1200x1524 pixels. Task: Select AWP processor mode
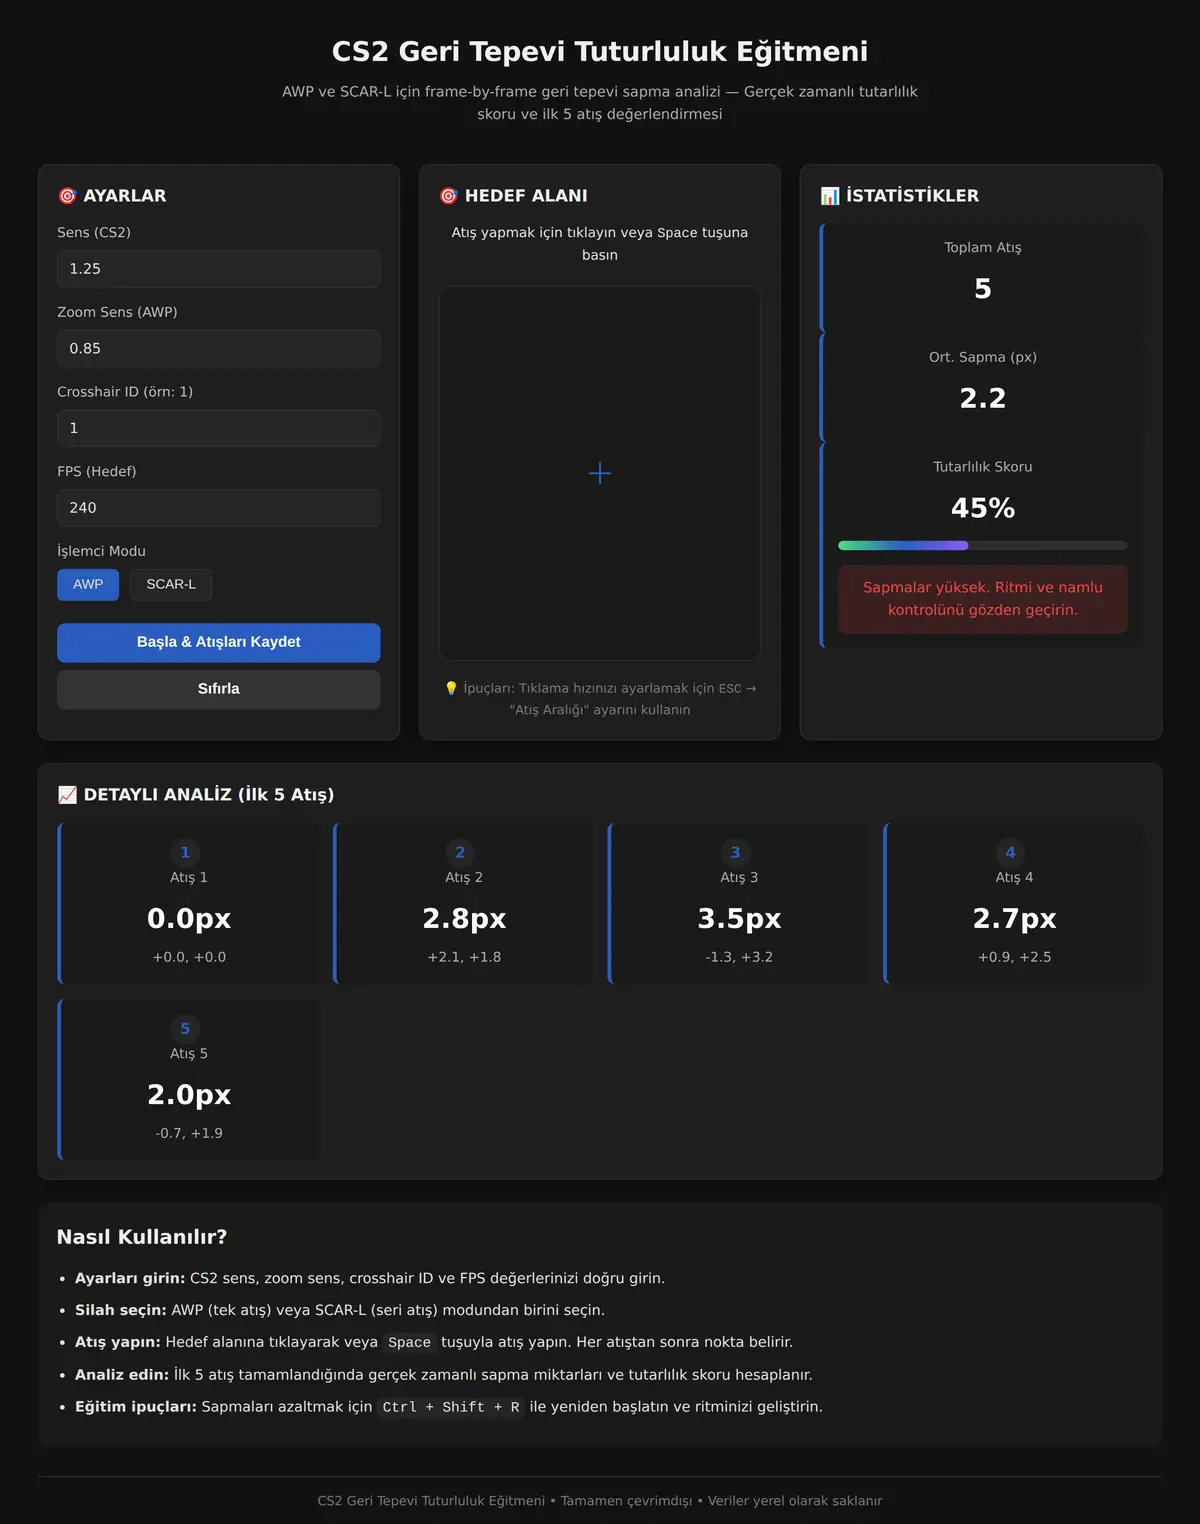click(x=88, y=585)
